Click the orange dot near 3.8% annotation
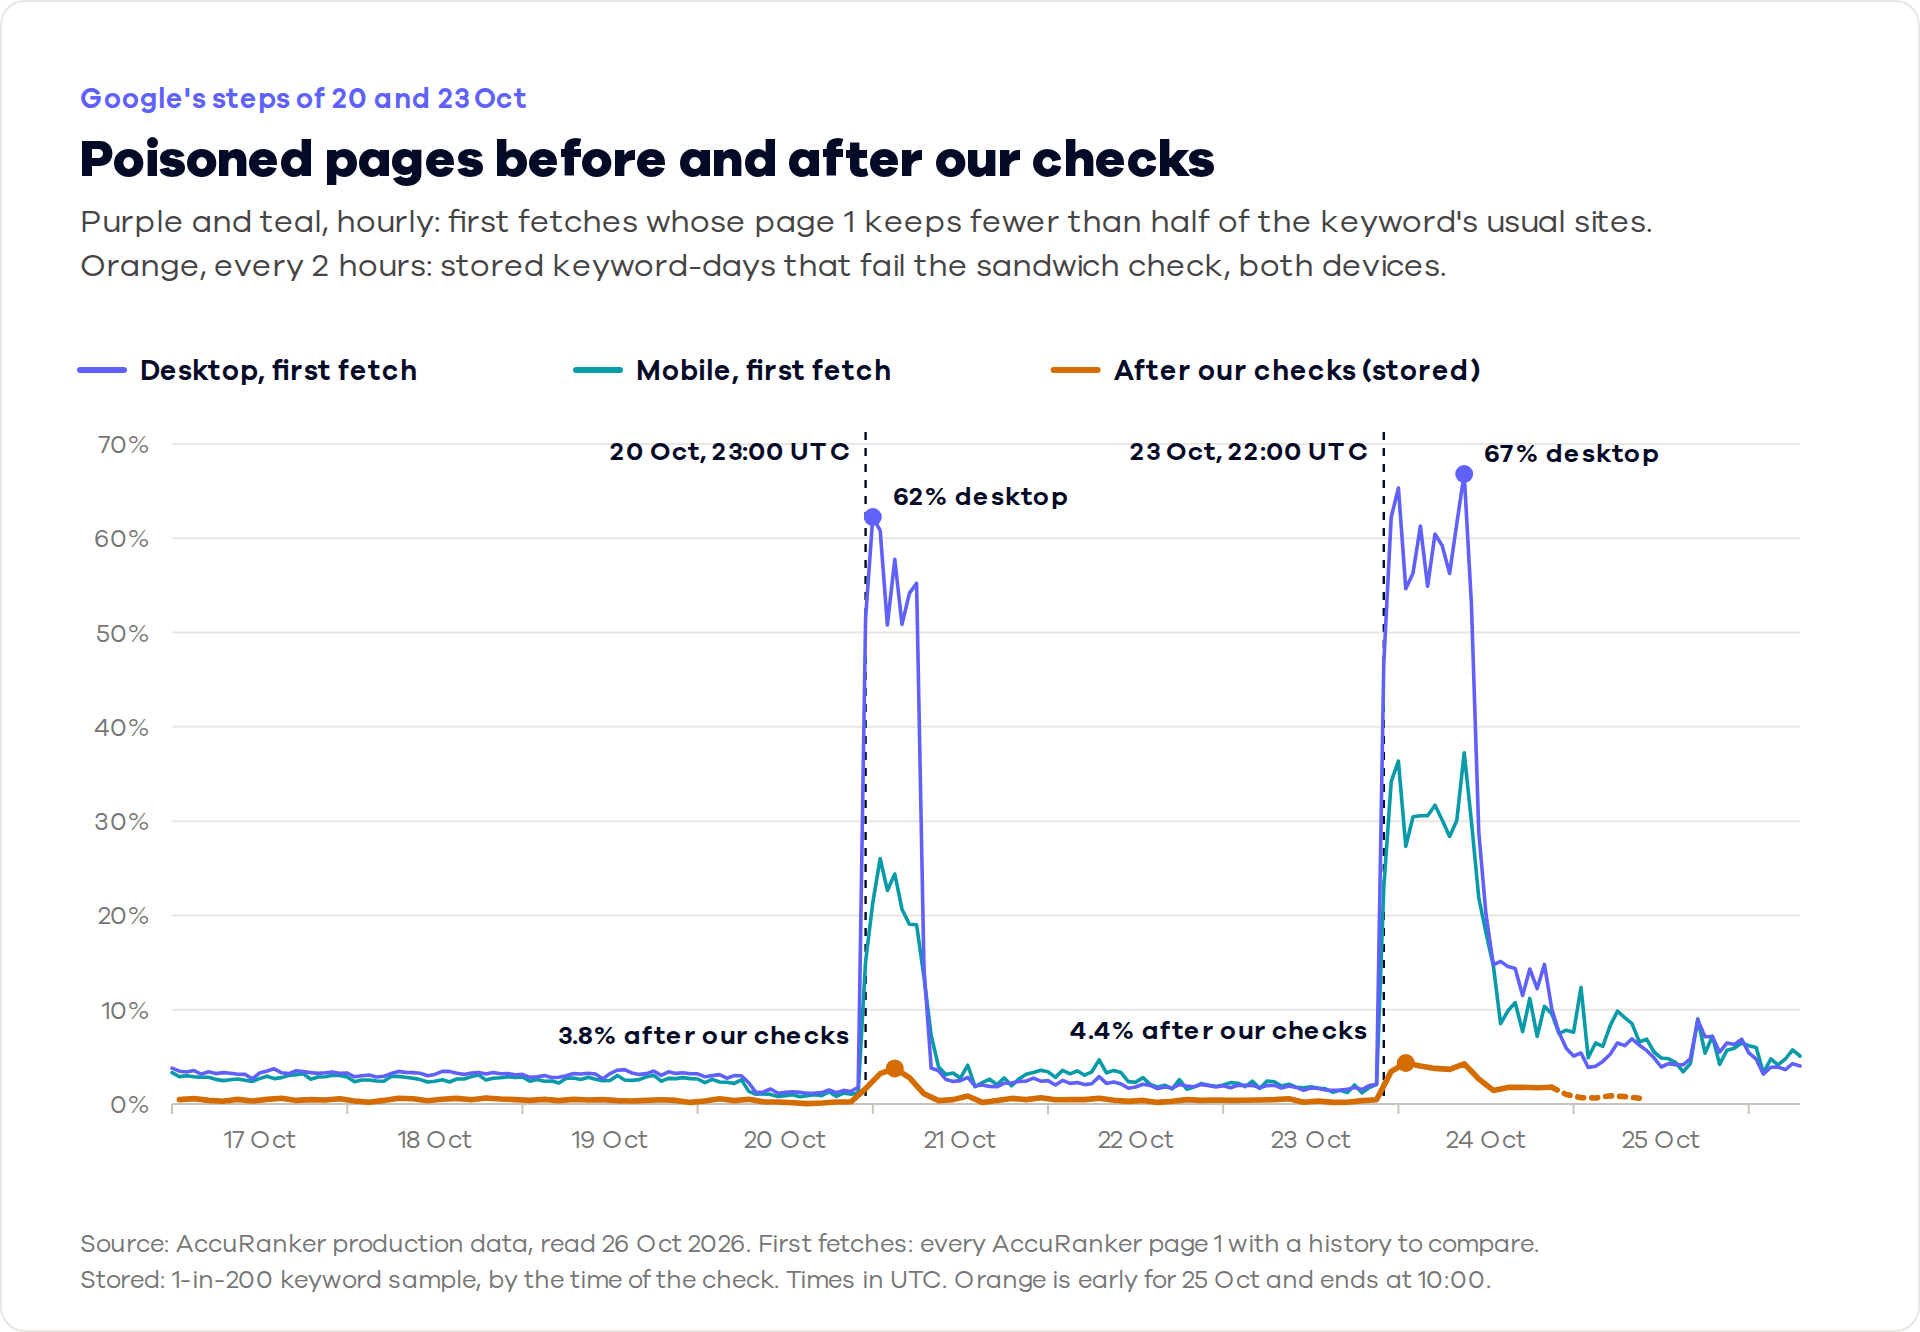The width and height of the screenshot is (1920, 1332). tap(895, 1069)
